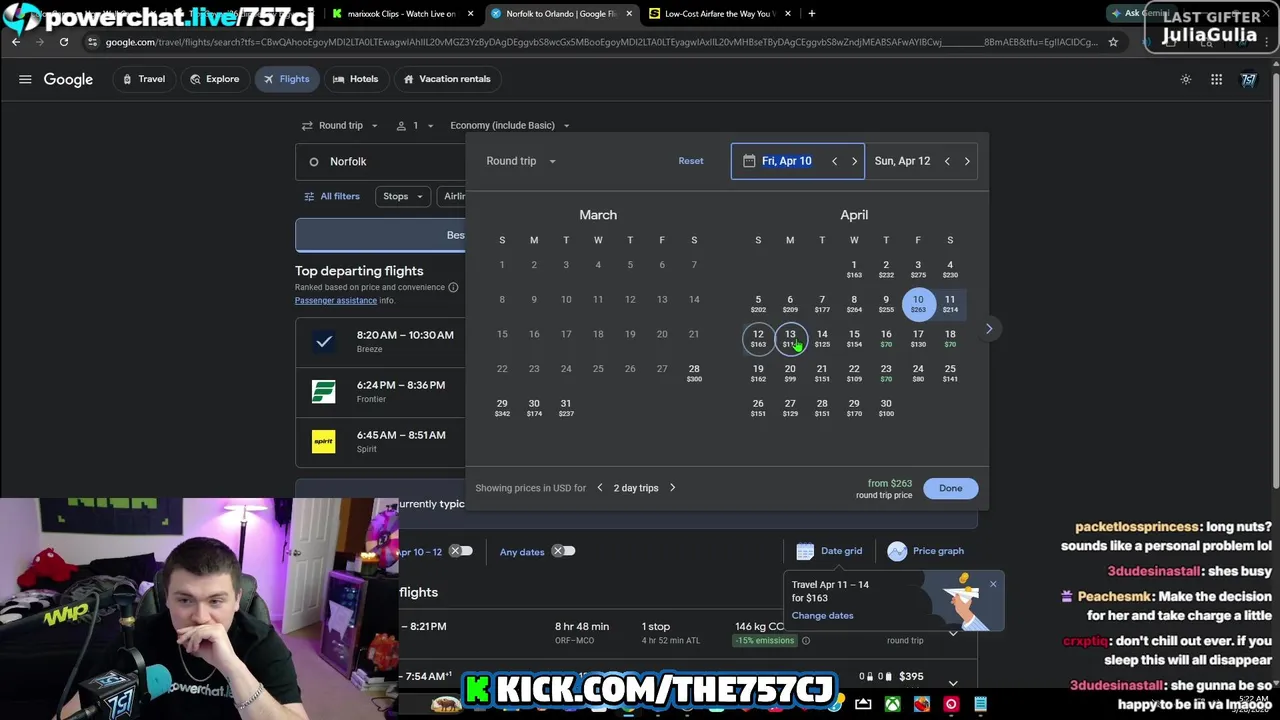The image size is (1280, 720).
Task: Show info about flight ranking
Action: pos(453,287)
